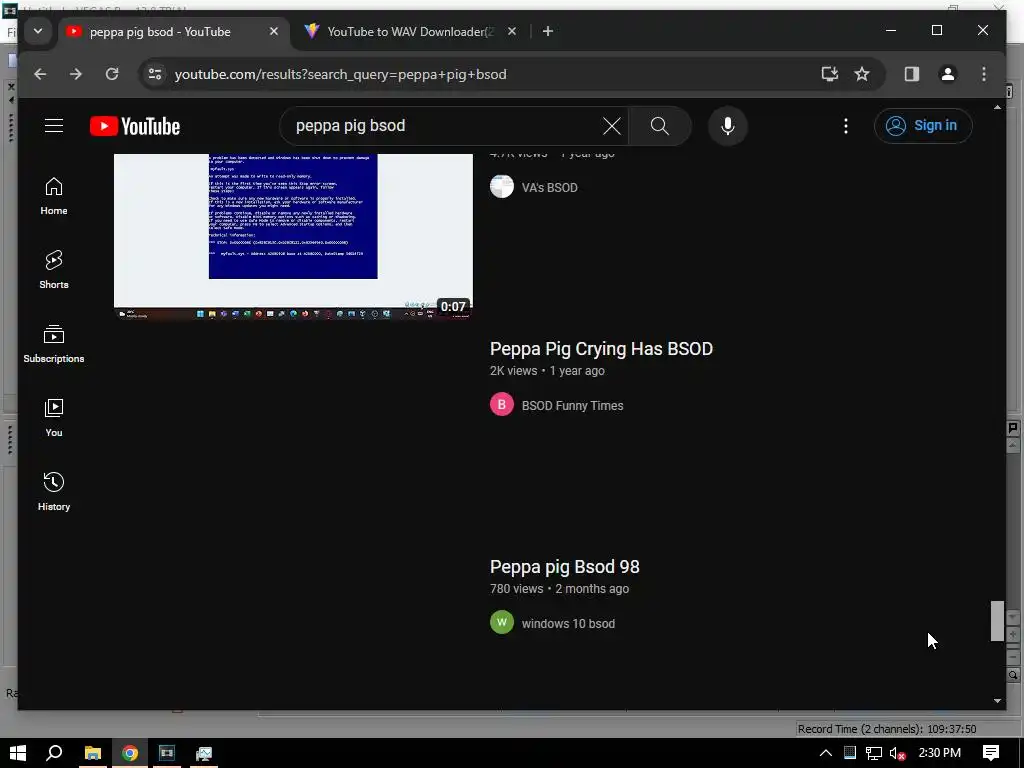The image size is (1024, 768).
Task: Close the YouTube to WAV Downloader tab
Action: pyautogui.click(x=512, y=31)
